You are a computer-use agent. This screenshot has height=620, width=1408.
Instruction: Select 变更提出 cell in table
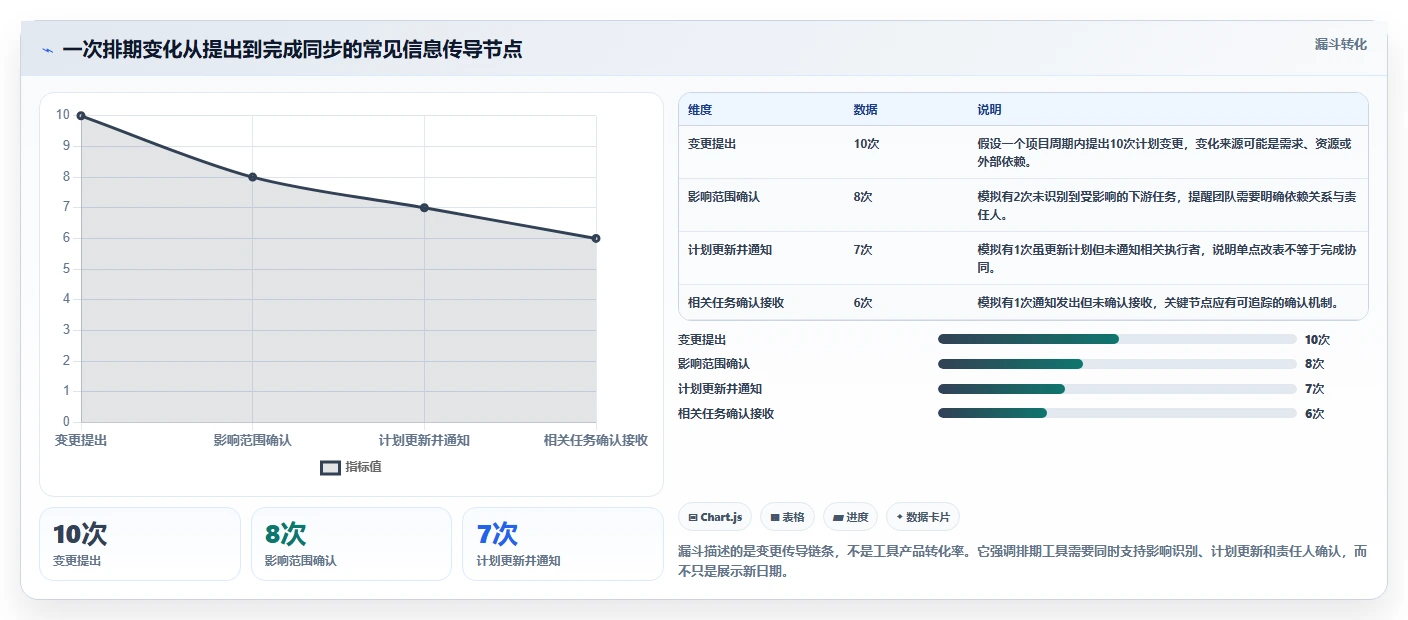[712, 144]
